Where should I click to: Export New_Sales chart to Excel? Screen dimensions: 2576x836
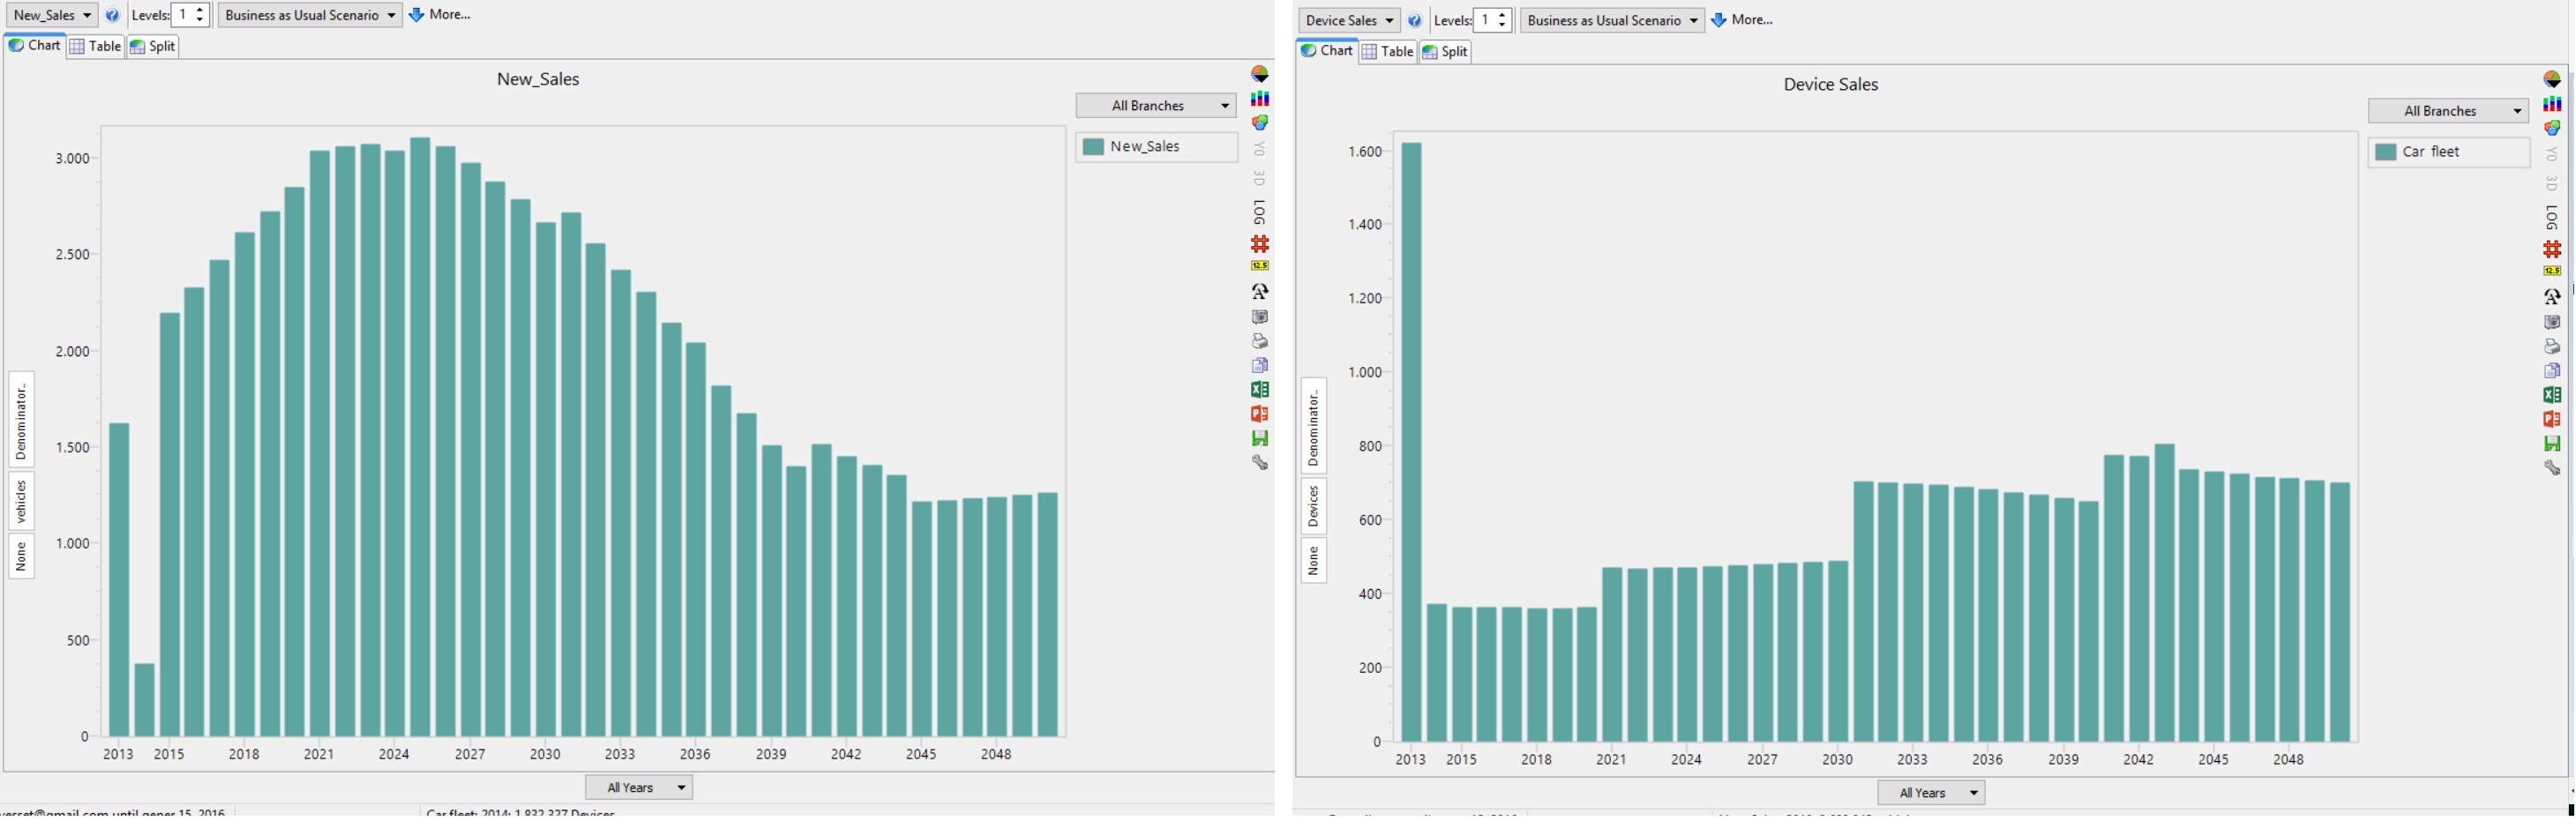[x=1259, y=390]
